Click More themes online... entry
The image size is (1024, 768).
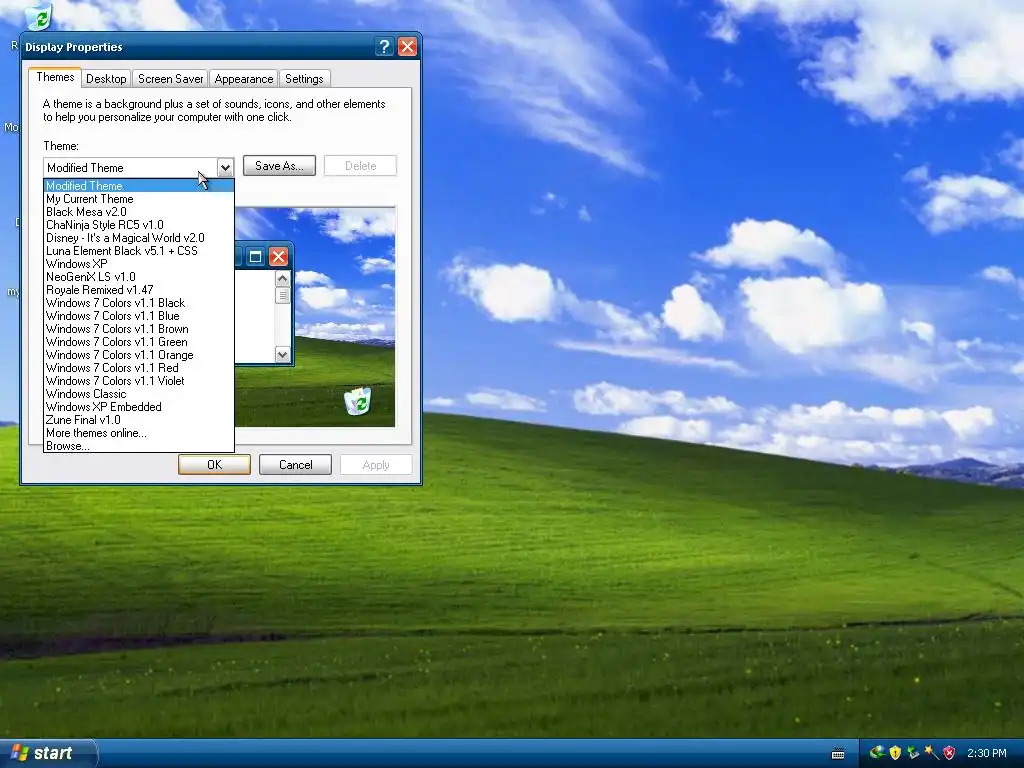[138, 433]
